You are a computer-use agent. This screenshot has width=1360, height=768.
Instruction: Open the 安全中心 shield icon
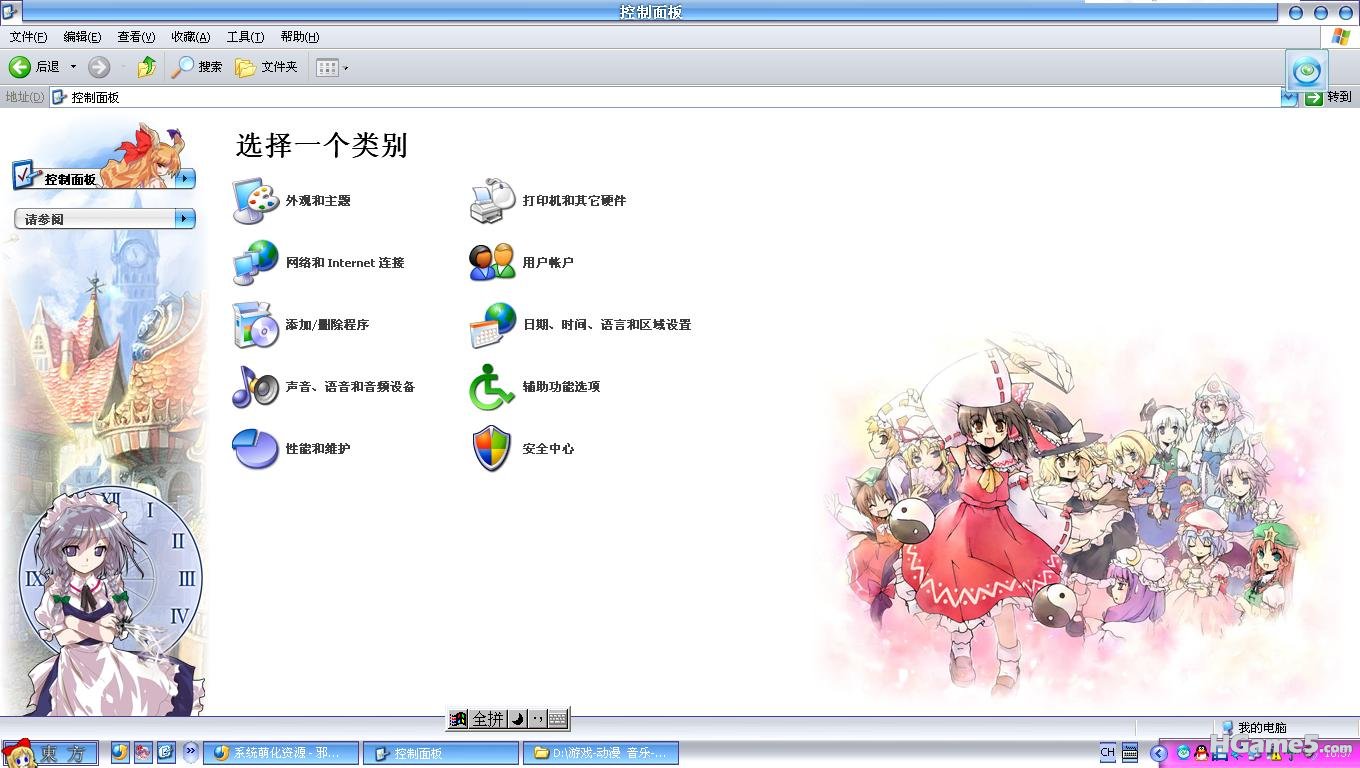click(493, 449)
